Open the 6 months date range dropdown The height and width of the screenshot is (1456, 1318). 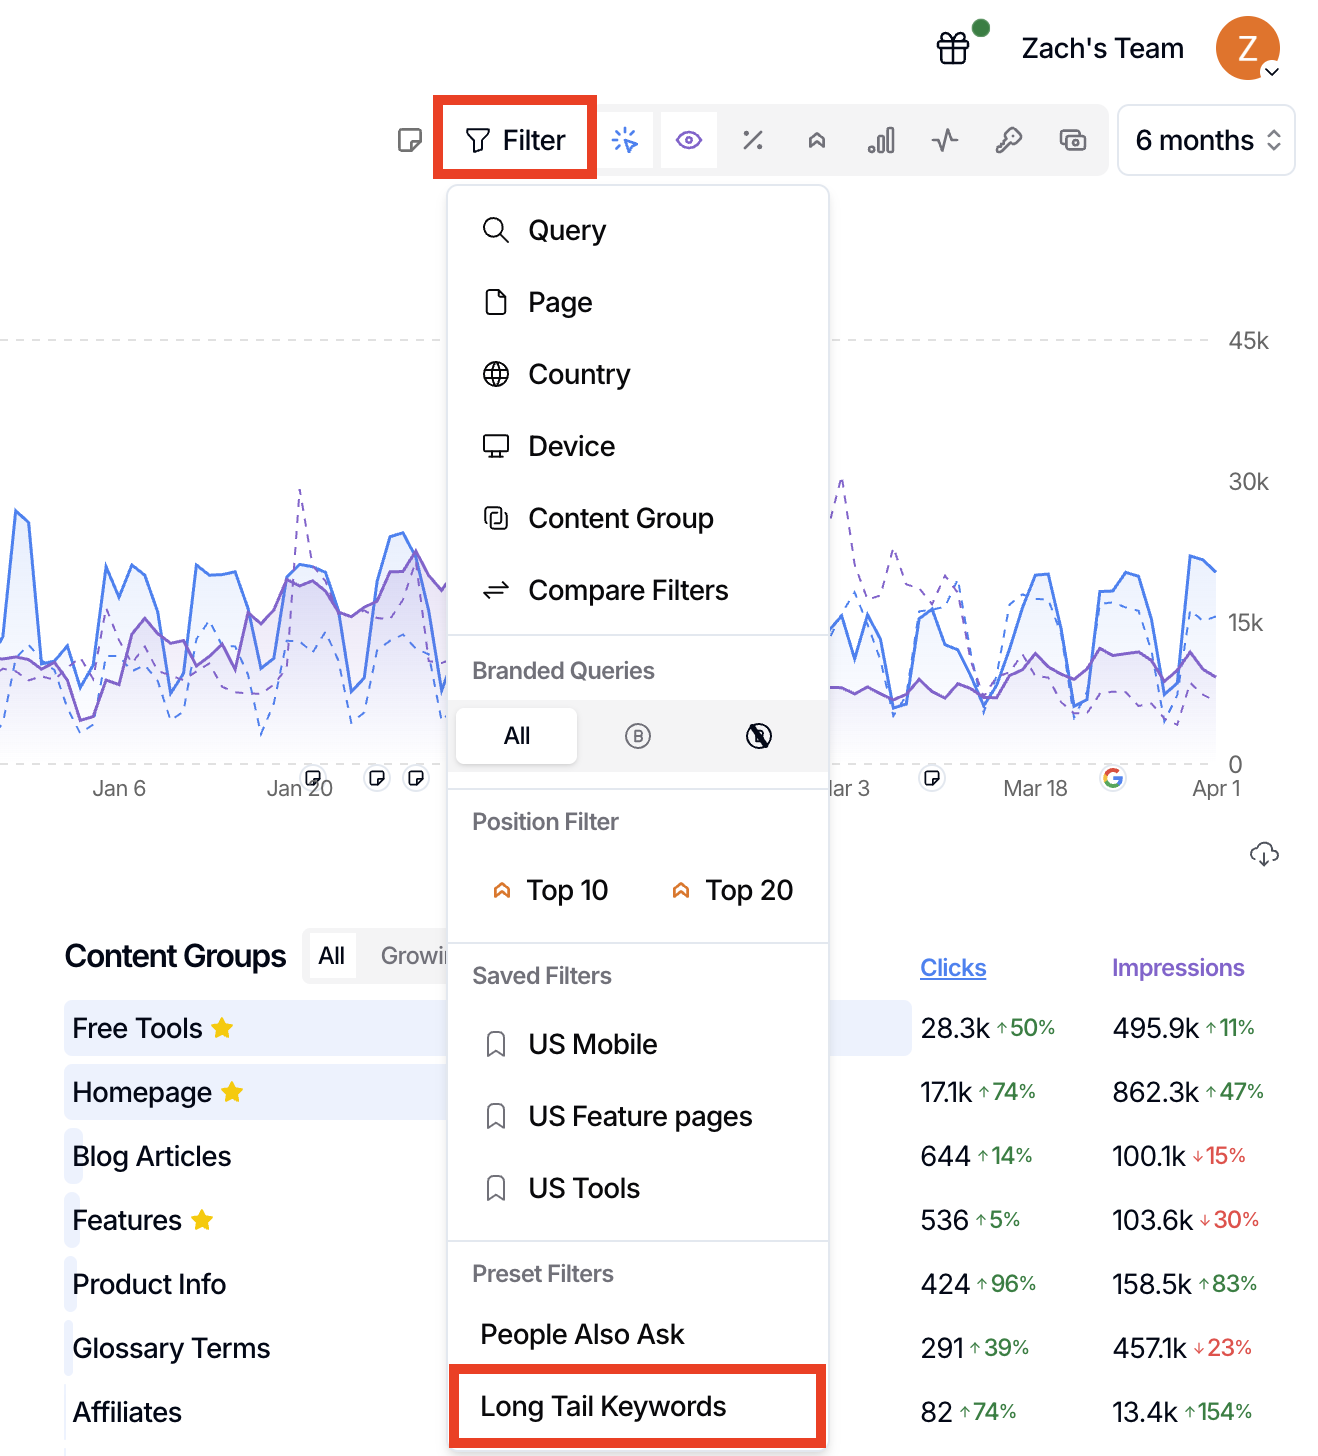click(x=1206, y=140)
